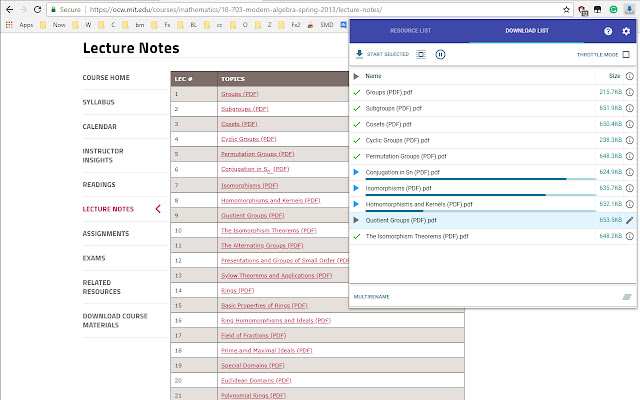Click the select-all icon next to Start Selected
The height and width of the screenshot is (400, 640).
pos(421,54)
